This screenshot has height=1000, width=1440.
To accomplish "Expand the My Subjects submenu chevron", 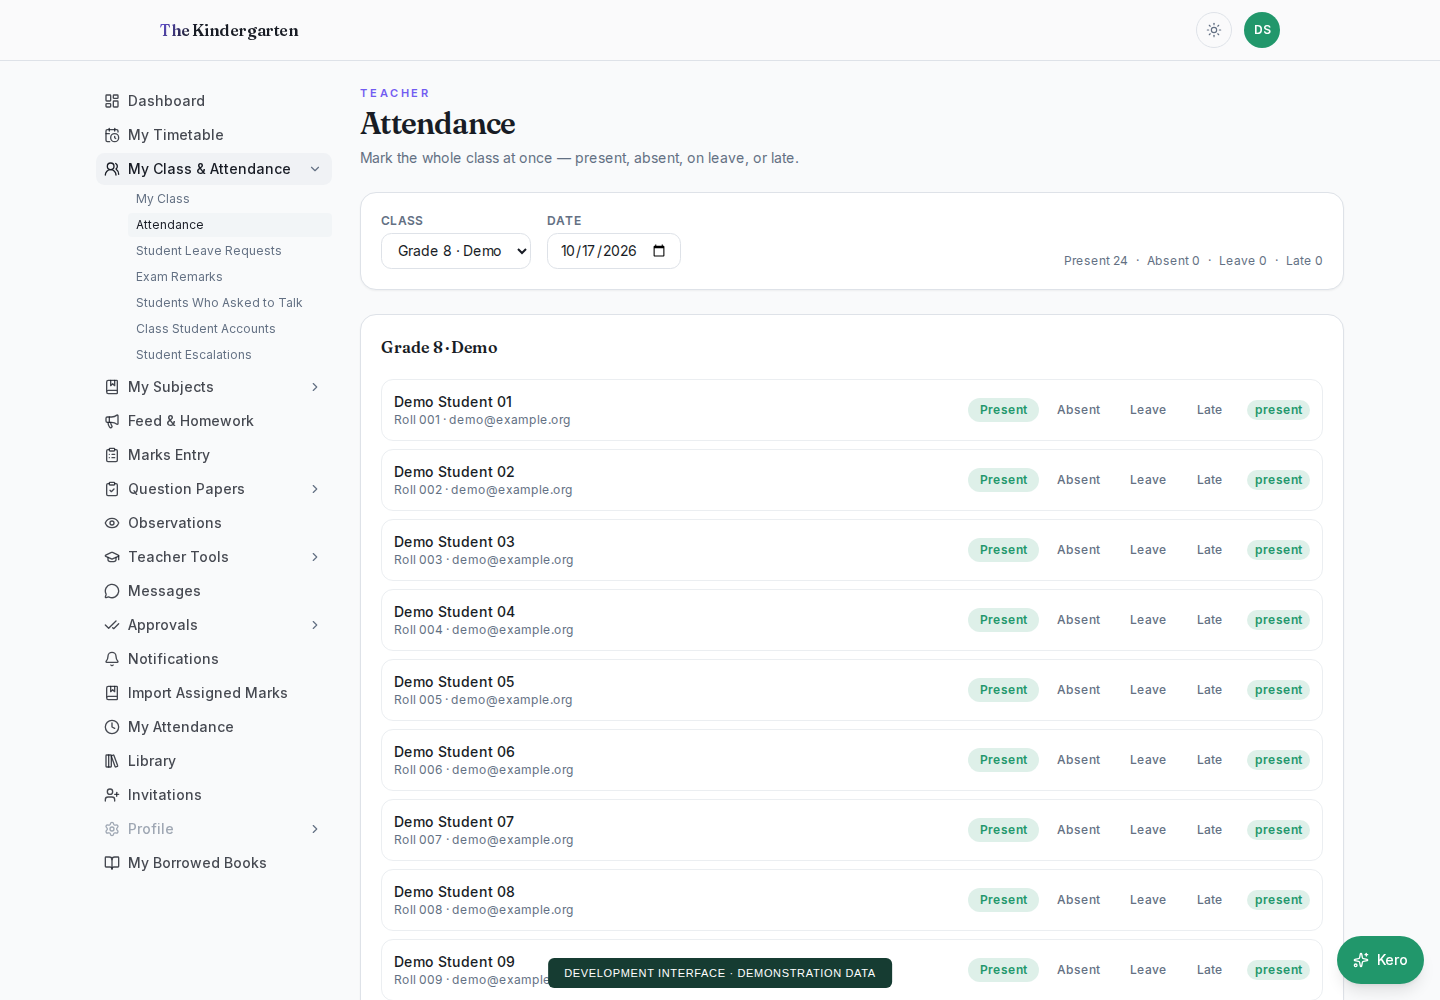I will point(315,387).
